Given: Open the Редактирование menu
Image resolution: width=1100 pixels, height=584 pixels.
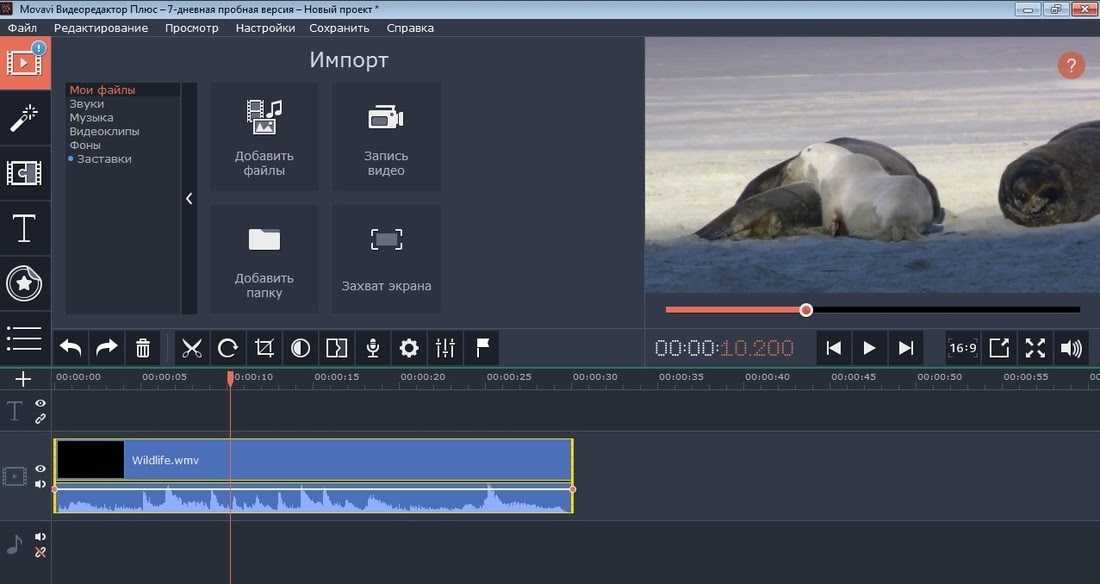Looking at the screenshot, I should click(101, 28).
